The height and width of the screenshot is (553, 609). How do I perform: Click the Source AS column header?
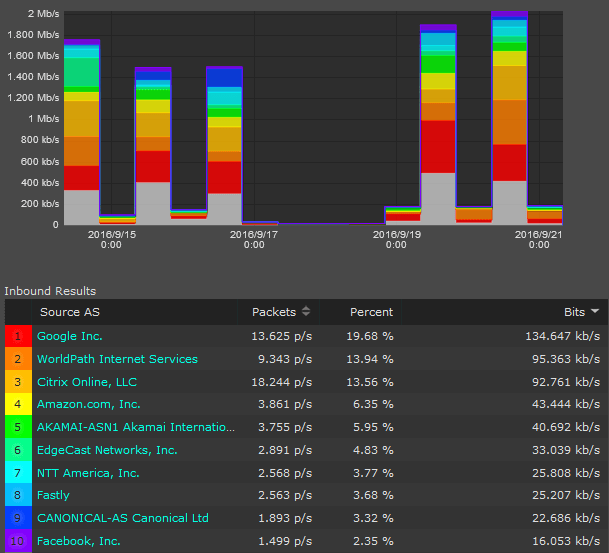coord(70,312)
